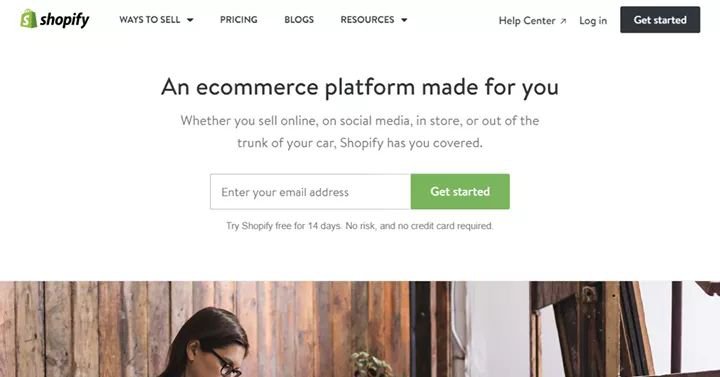
Task: Click the green Get started button
Action: click(460, 191)
